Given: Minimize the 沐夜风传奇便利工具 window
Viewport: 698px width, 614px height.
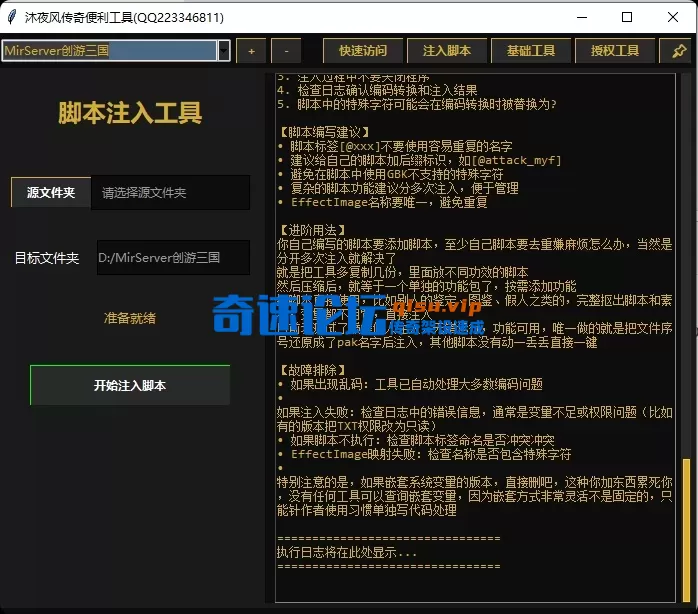Looking at the screenshot, I should [582, 17].
